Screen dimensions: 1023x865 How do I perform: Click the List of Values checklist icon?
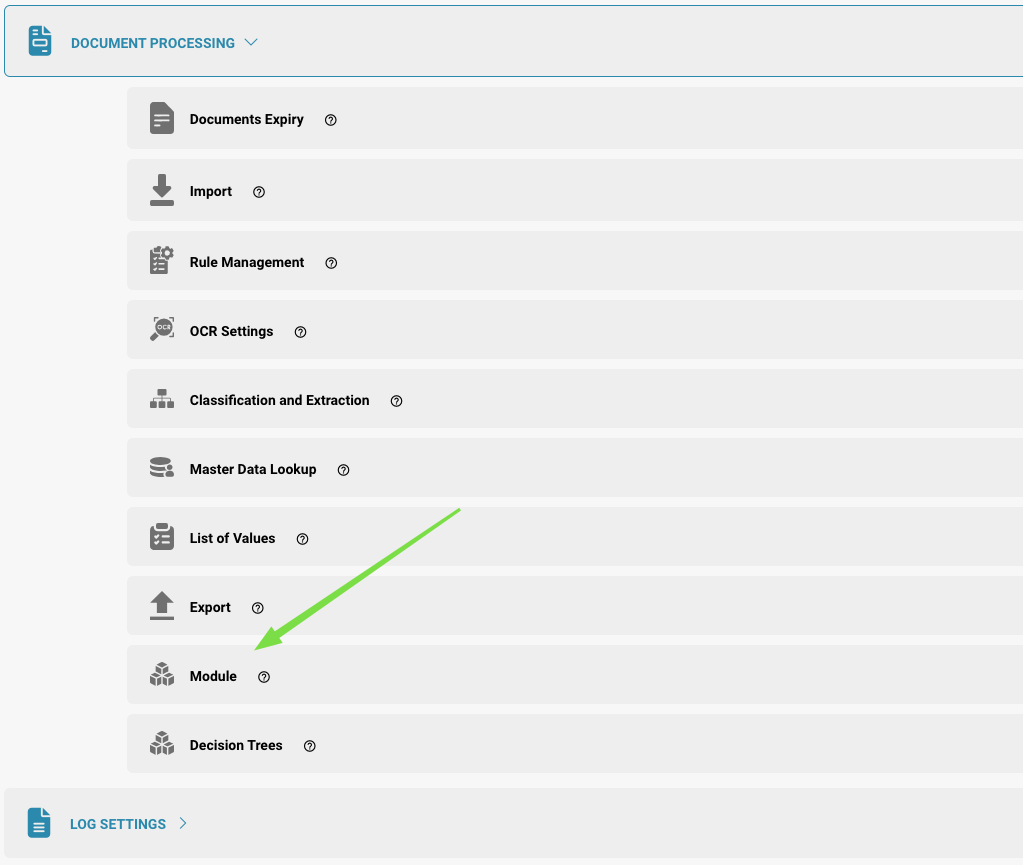(x=161, y=536)
